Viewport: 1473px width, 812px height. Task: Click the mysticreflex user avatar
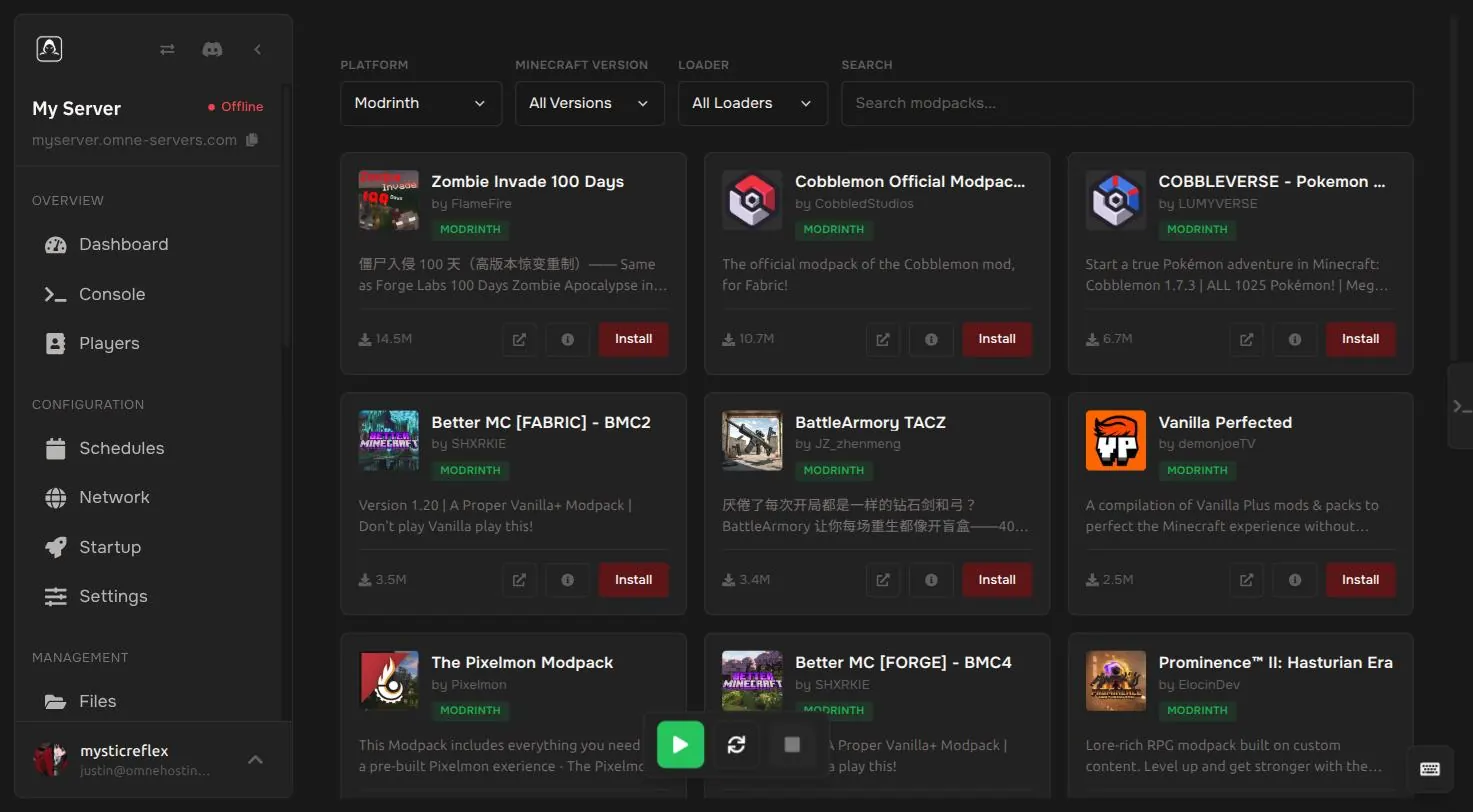point(50,760)
